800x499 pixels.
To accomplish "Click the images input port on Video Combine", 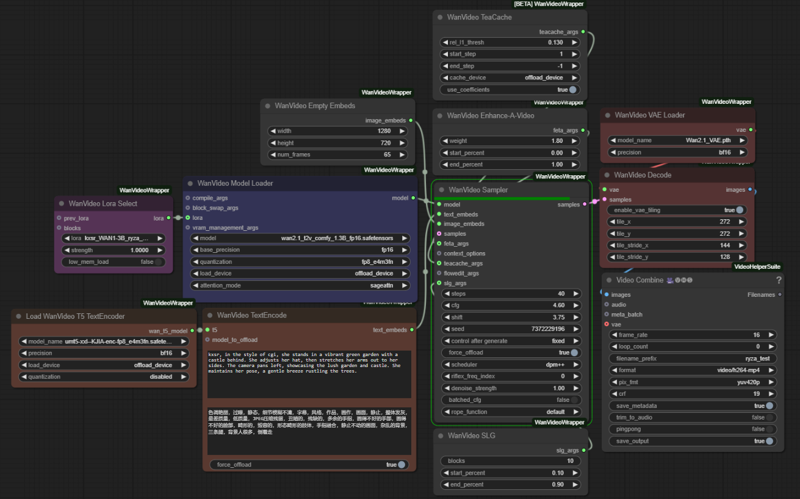I will click(x=606, y=295).
